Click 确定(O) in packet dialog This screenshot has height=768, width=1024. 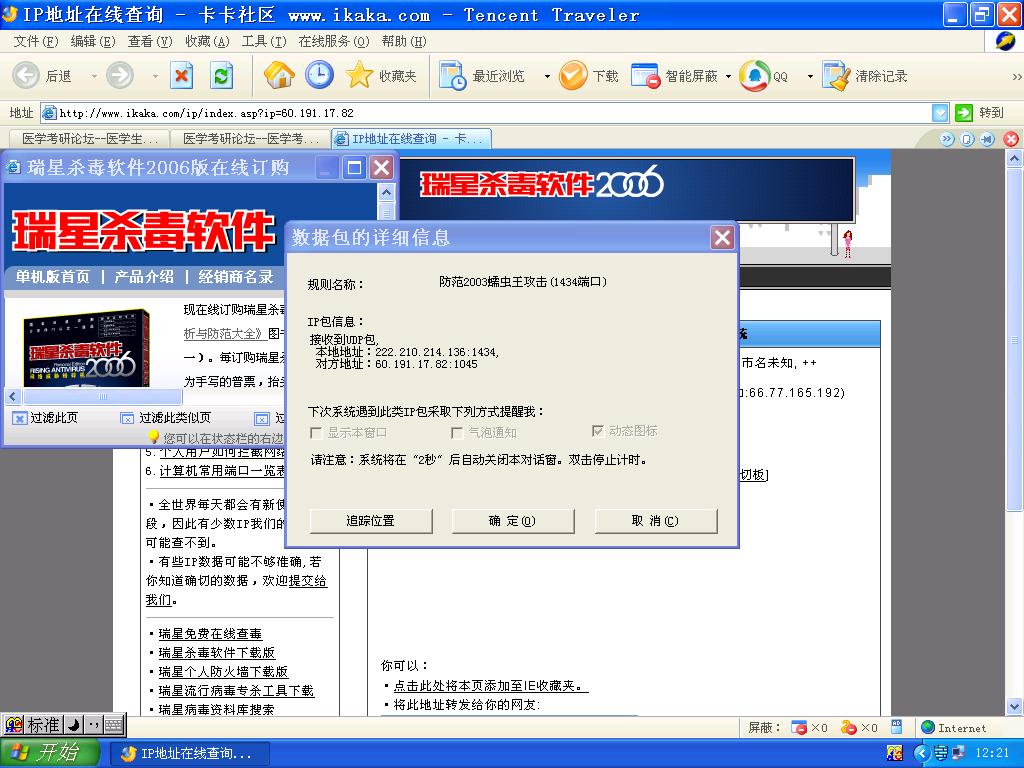point(513,520)
